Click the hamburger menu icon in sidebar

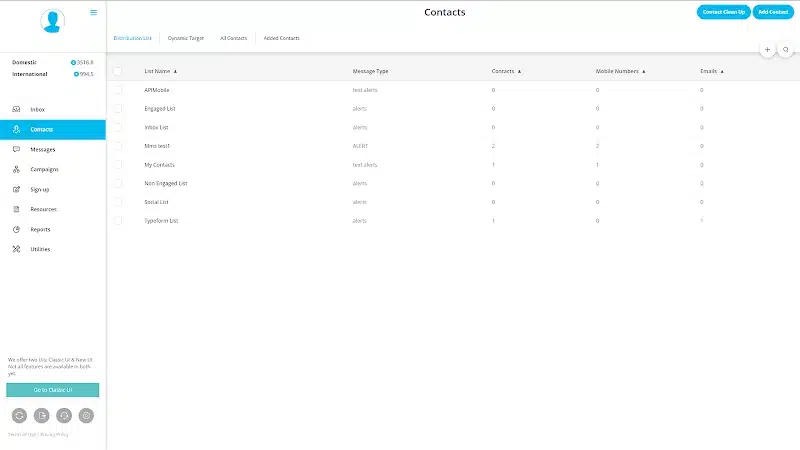94,13
